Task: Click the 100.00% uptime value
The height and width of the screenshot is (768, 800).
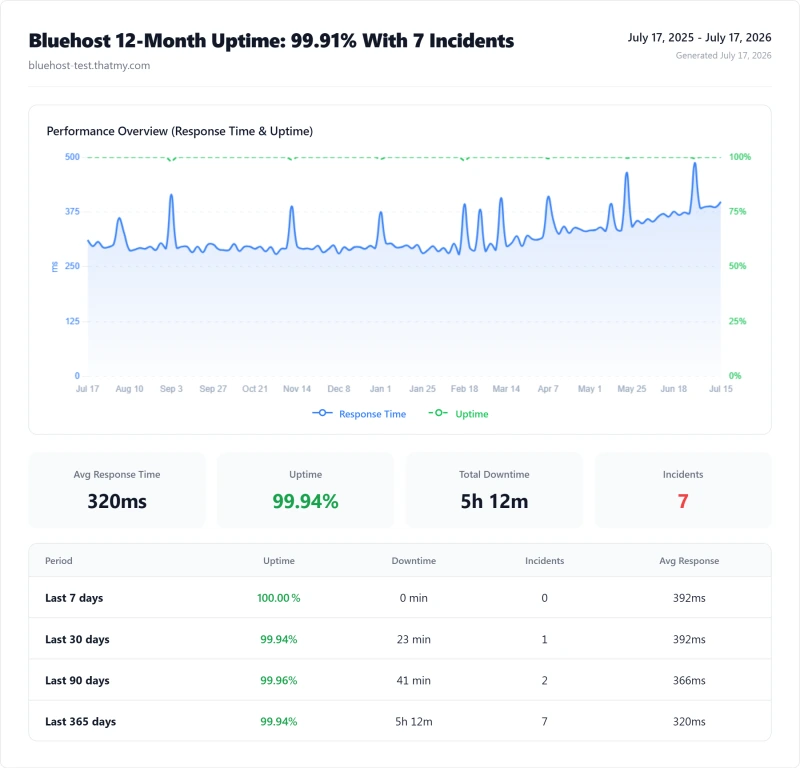Action: [x=279, y=598]
